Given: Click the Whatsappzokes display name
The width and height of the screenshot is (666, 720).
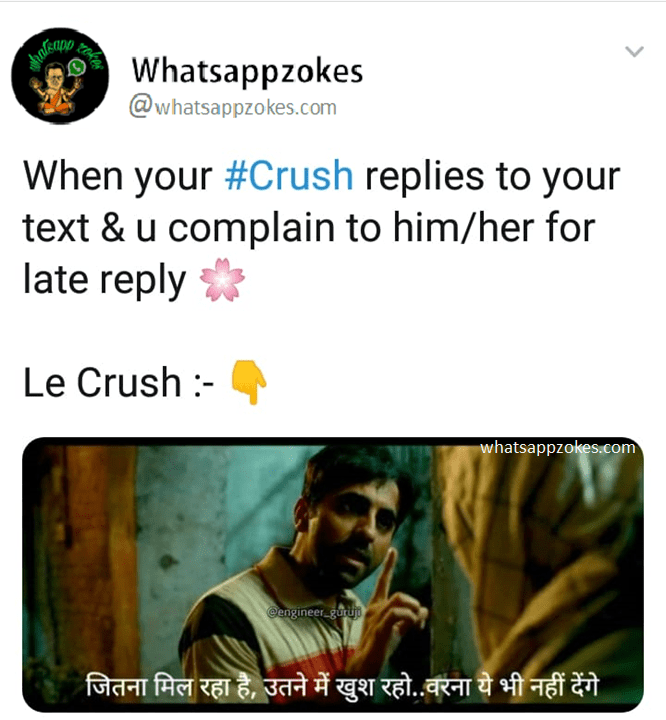Looking at the screenshot, I should point(247,71).
